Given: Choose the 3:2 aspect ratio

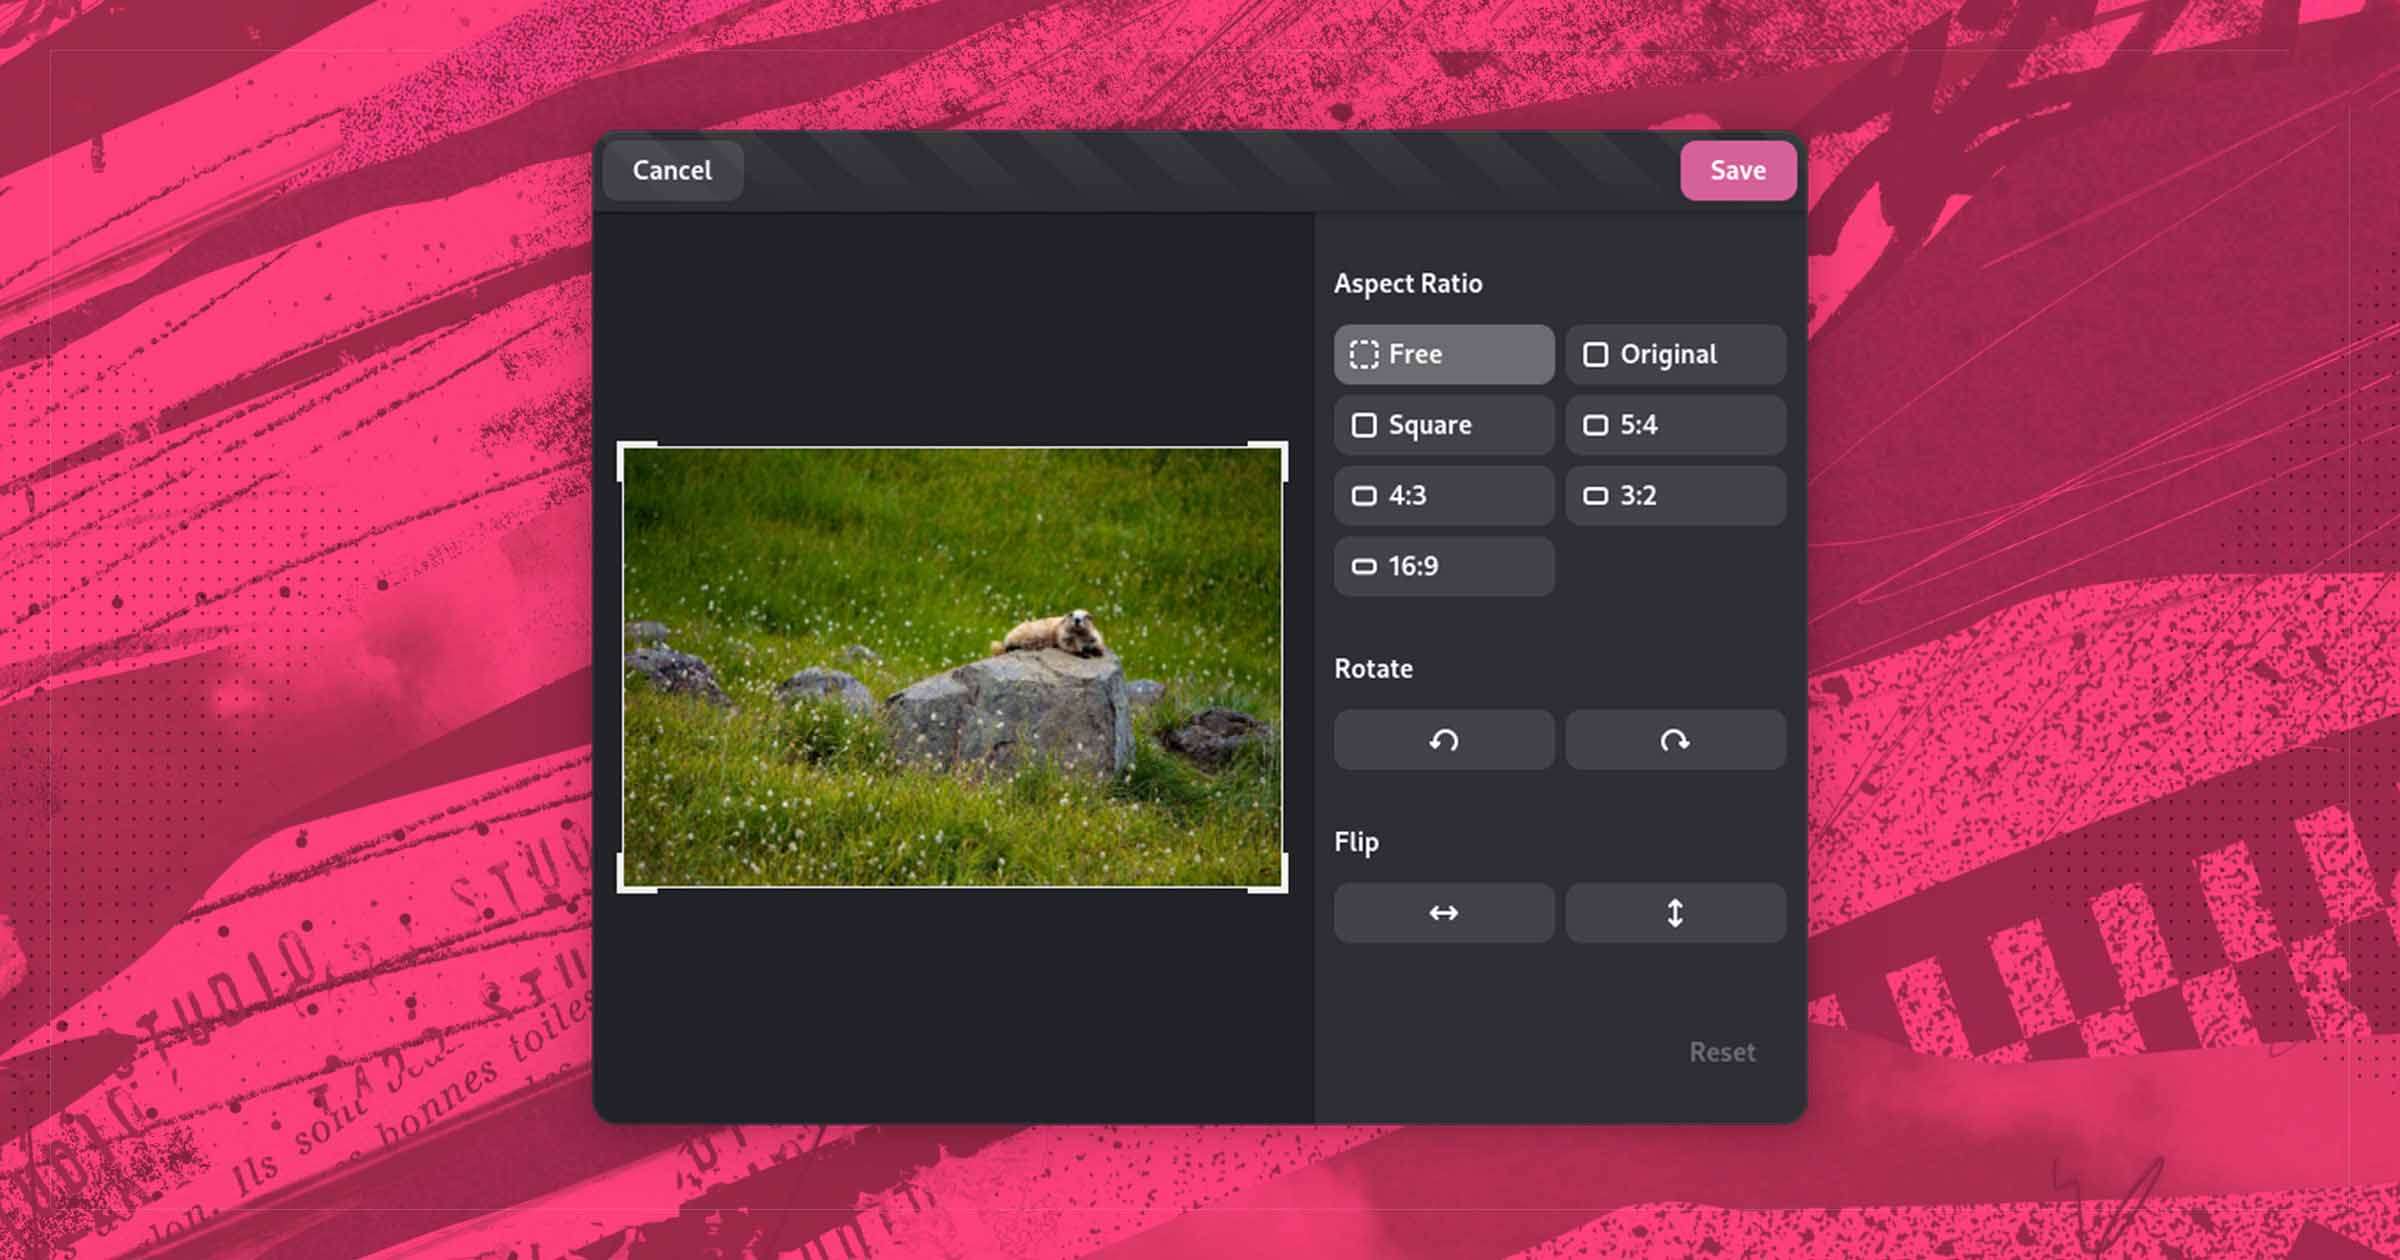Looking at the screenshot, I should point(1675,496).
